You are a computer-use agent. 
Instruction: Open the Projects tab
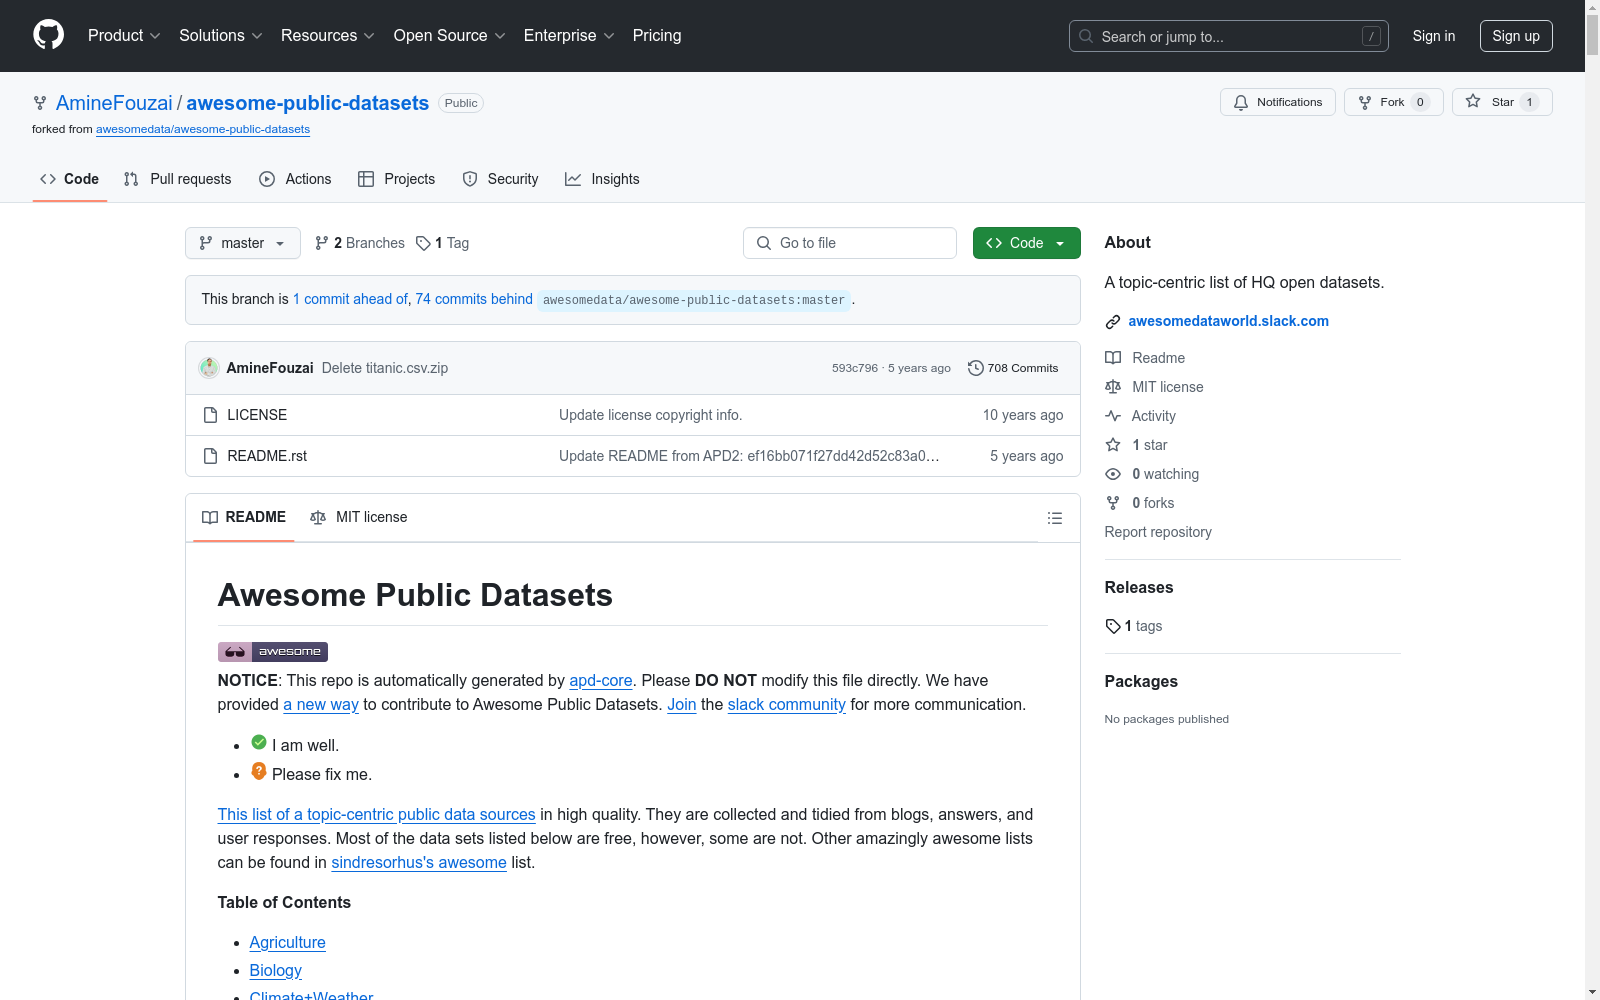397,179
